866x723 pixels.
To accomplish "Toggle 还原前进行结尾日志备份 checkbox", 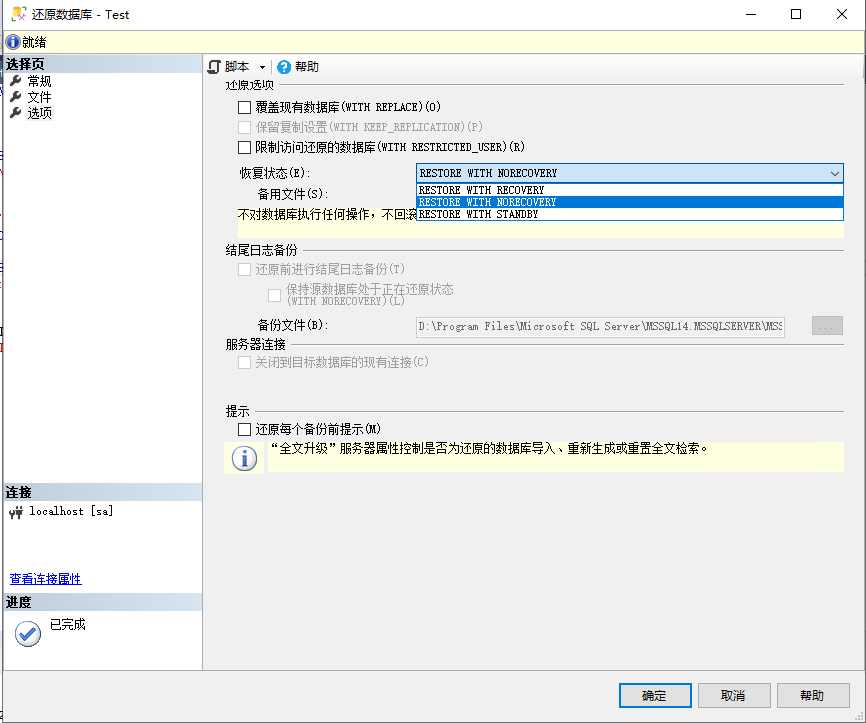I will click(x=244, y=270).
